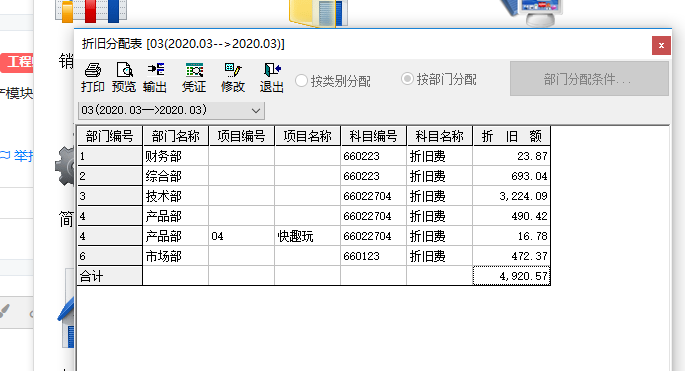Click the 部门分配条件 button
This screenshot has height=371, width=685.
click(x=589, y=79)
